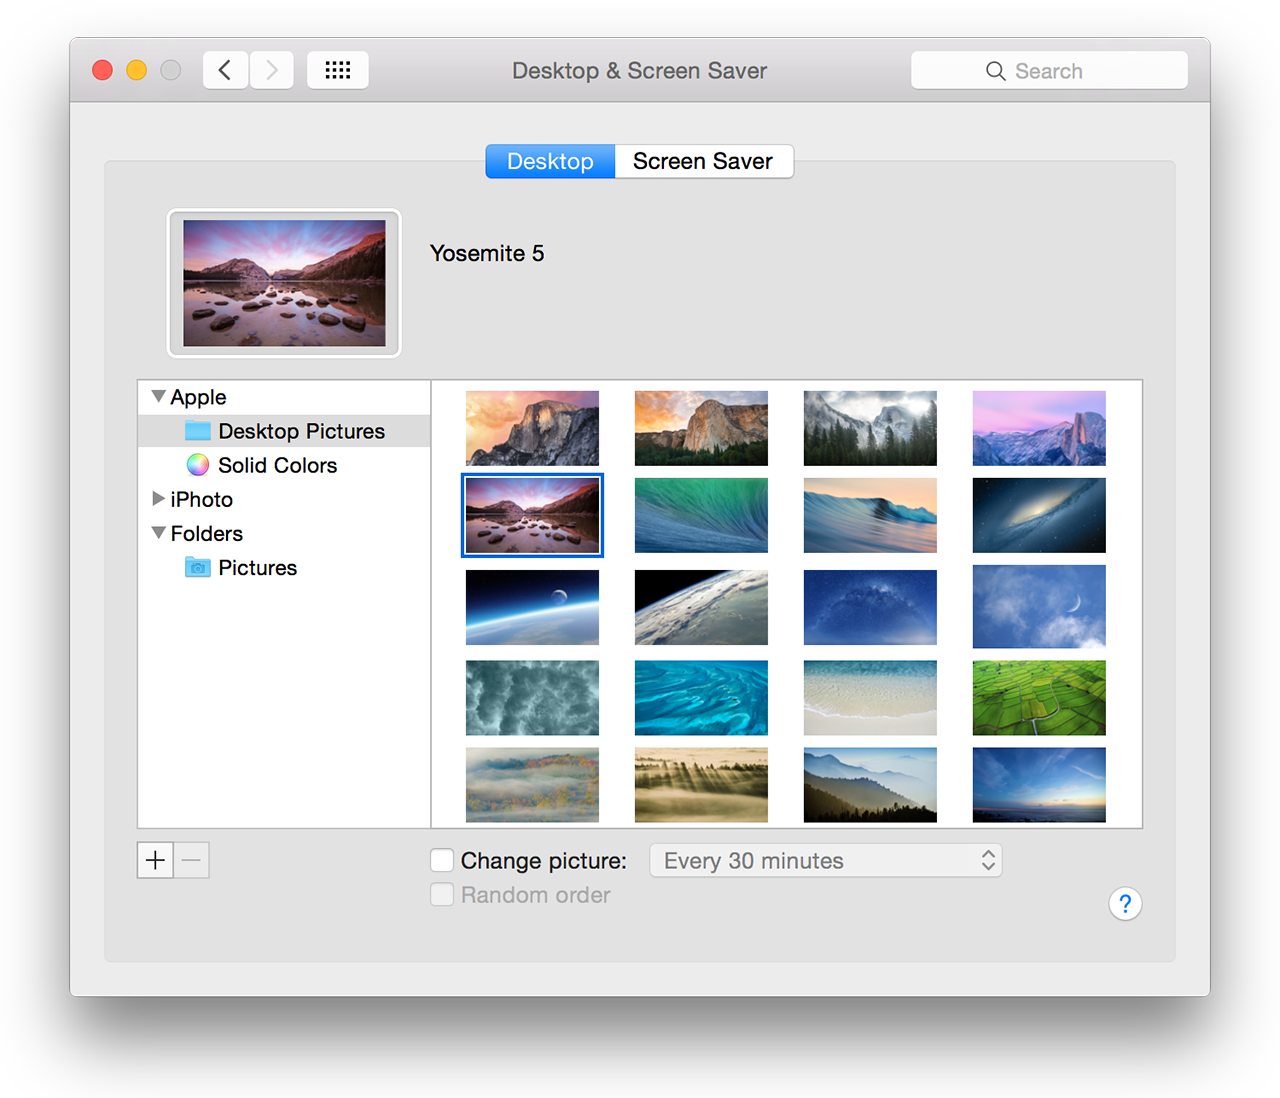Image resolution: width=1280 pixels, height=1098 pixels.
Task: Collapse the Folders disclosure triangle
Action: coord(158,533)
